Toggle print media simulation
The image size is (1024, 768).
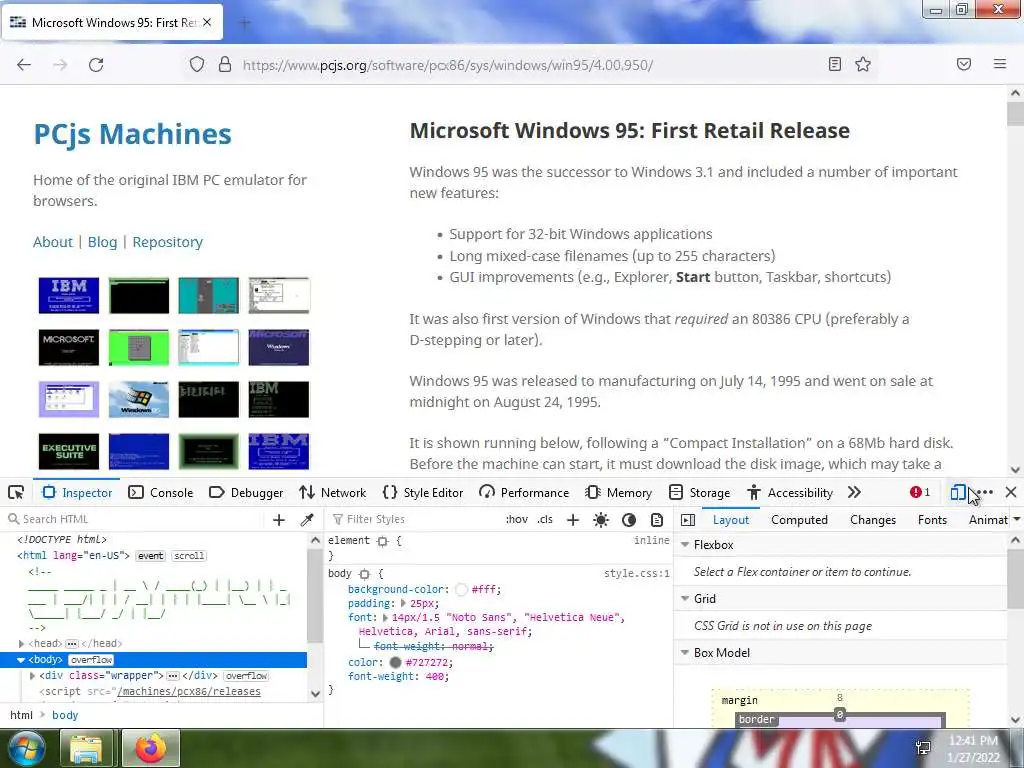[x=657, y=519]
